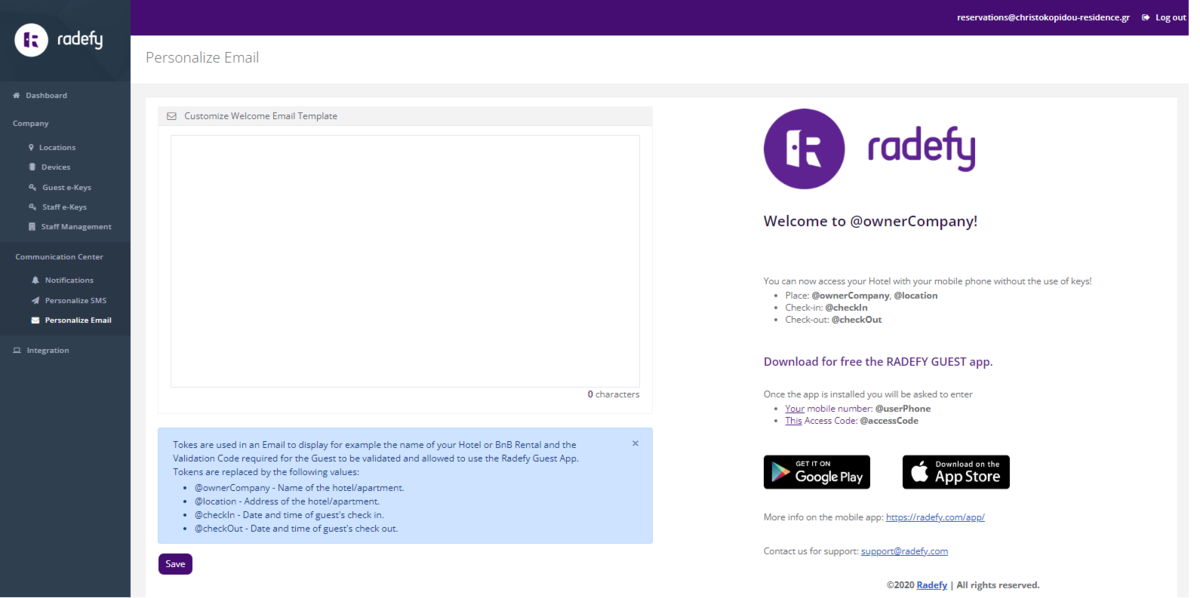Click the Log out arrow icon
This screenshot has width=1200, height=598.
click(x=1146, y=17)
